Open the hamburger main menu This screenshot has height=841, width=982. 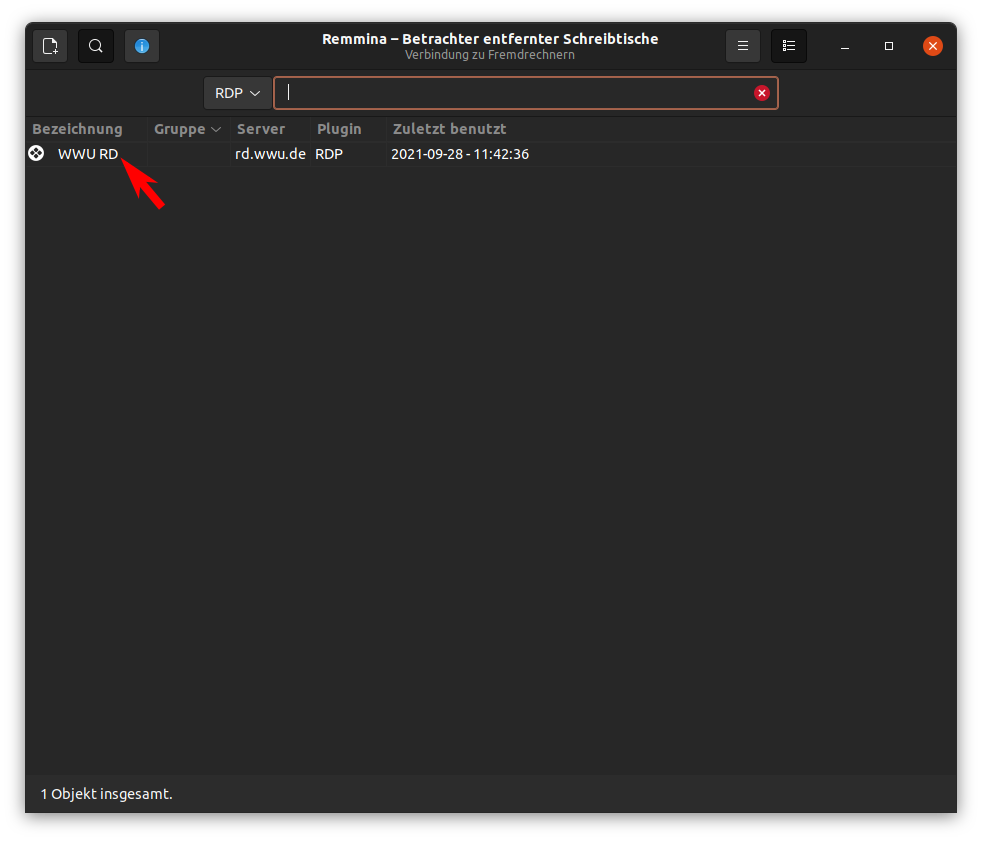coord(743,46)
